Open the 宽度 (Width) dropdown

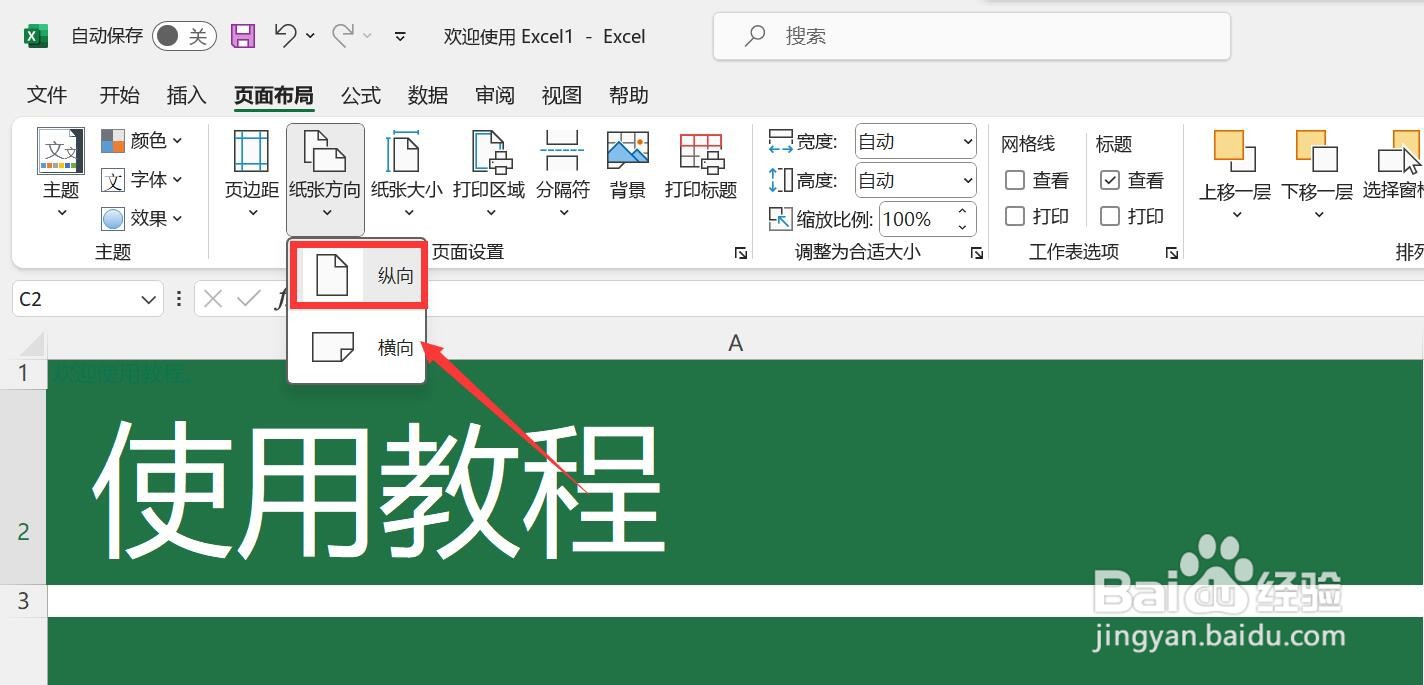click(968, 140)
